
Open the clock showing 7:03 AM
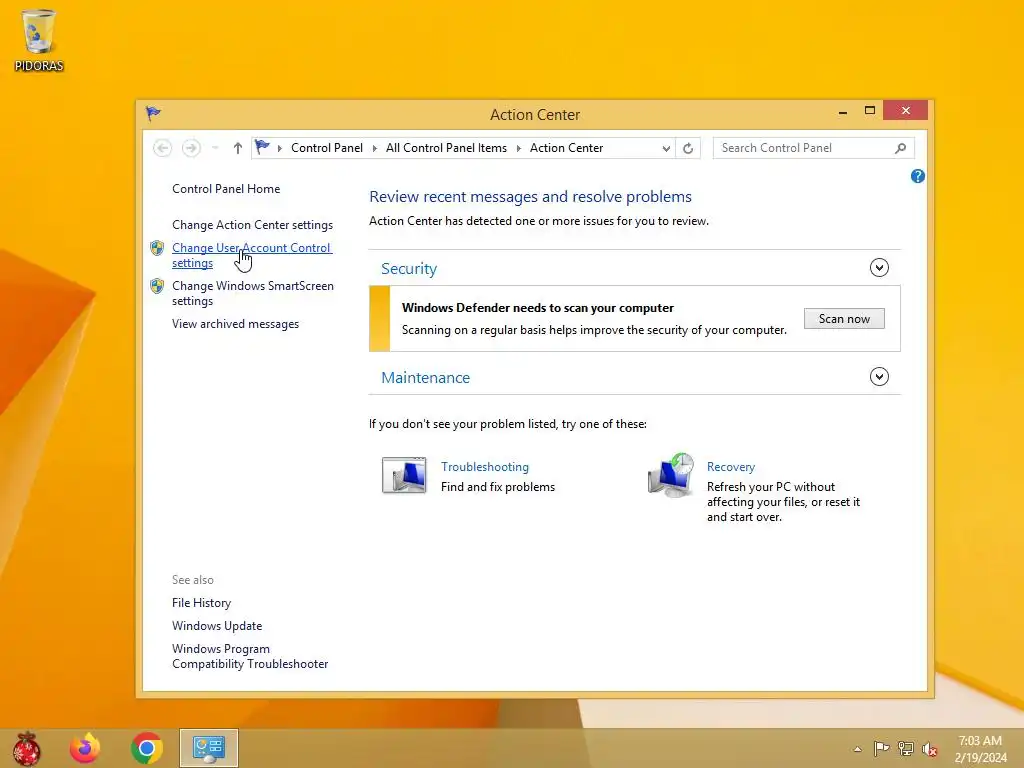coord(980,749)
